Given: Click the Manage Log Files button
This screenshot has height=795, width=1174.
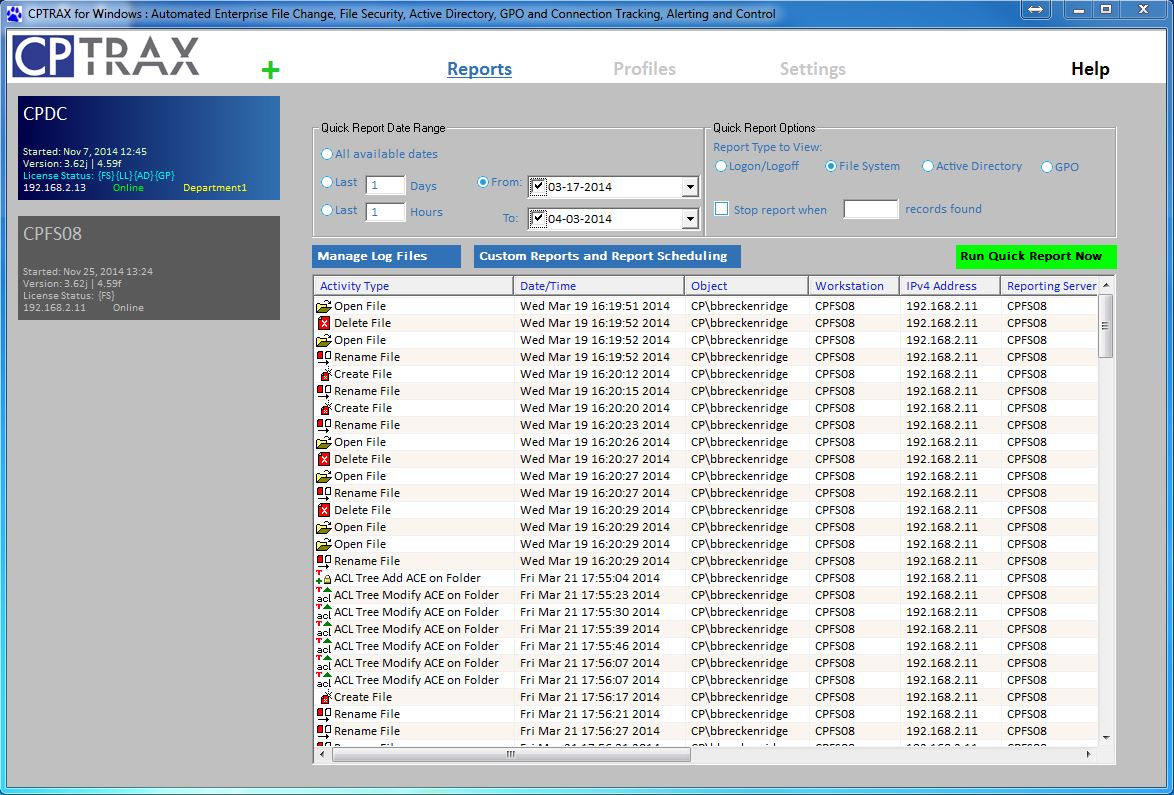Looking at the screenshot, I should pyautogui.click(x=386, y=256).
